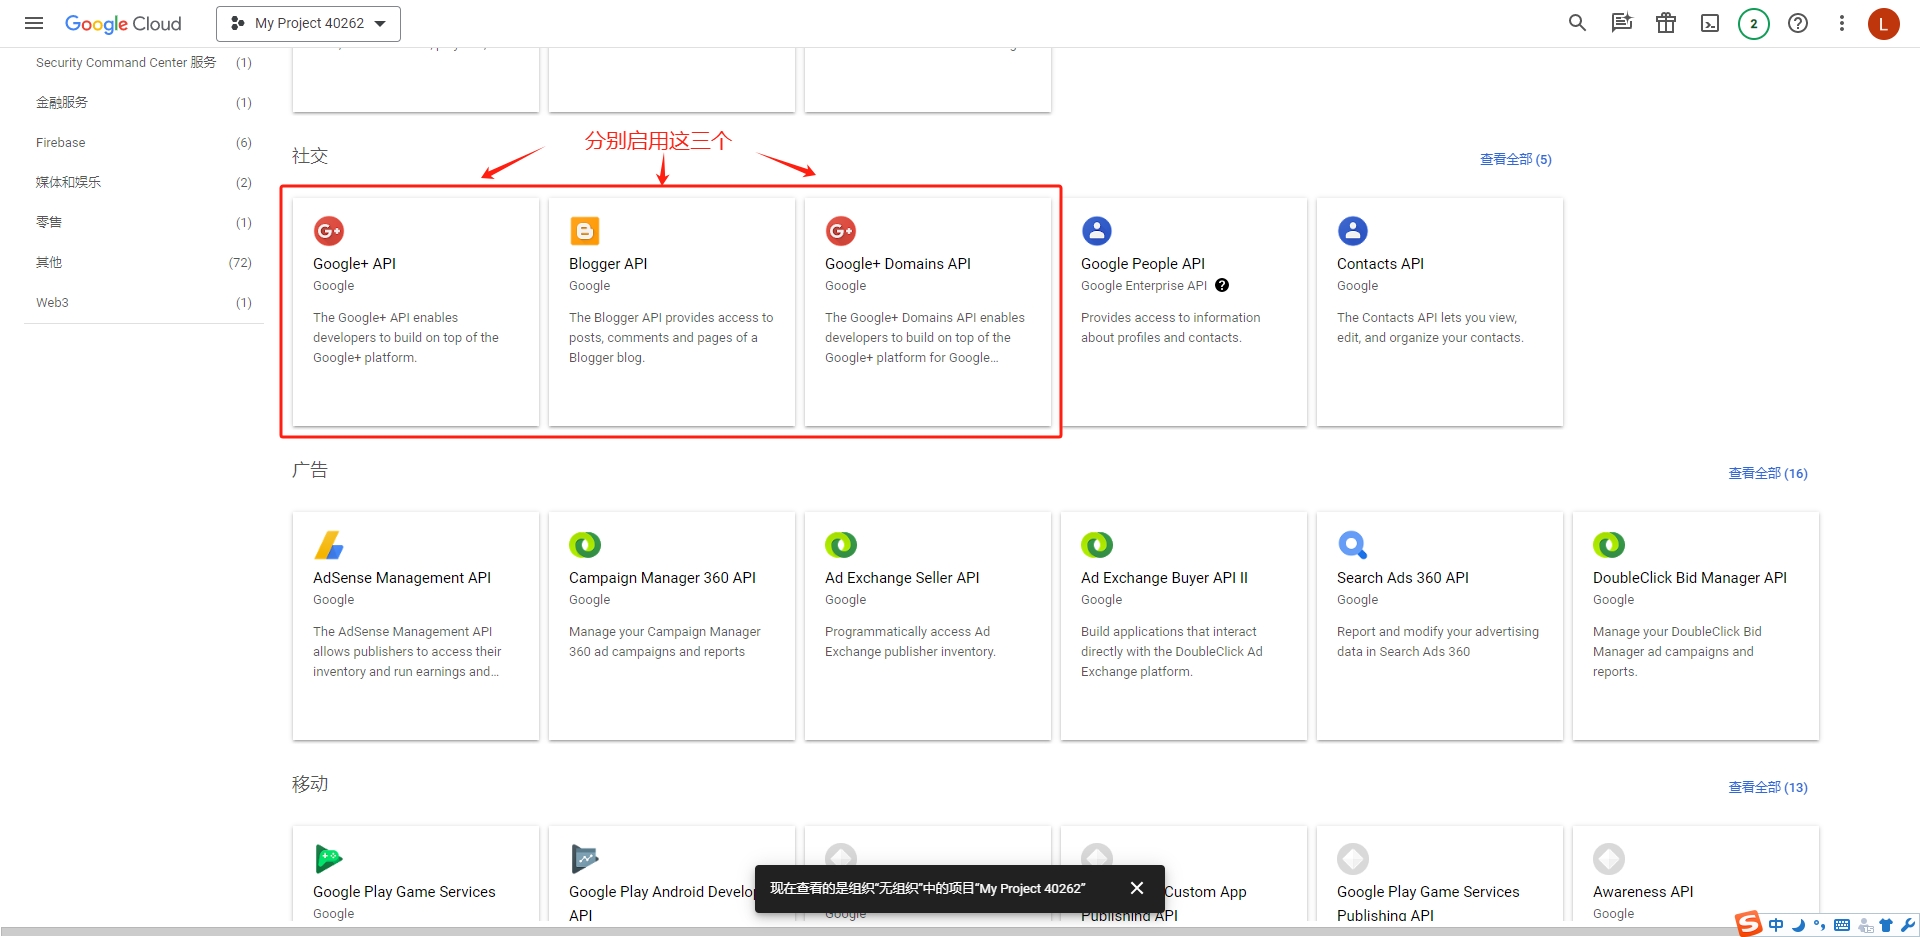The height and width of the screenshot is (937, 1920).
Task: Click the Sogou input method S icon
Action: pos(1749,924)
